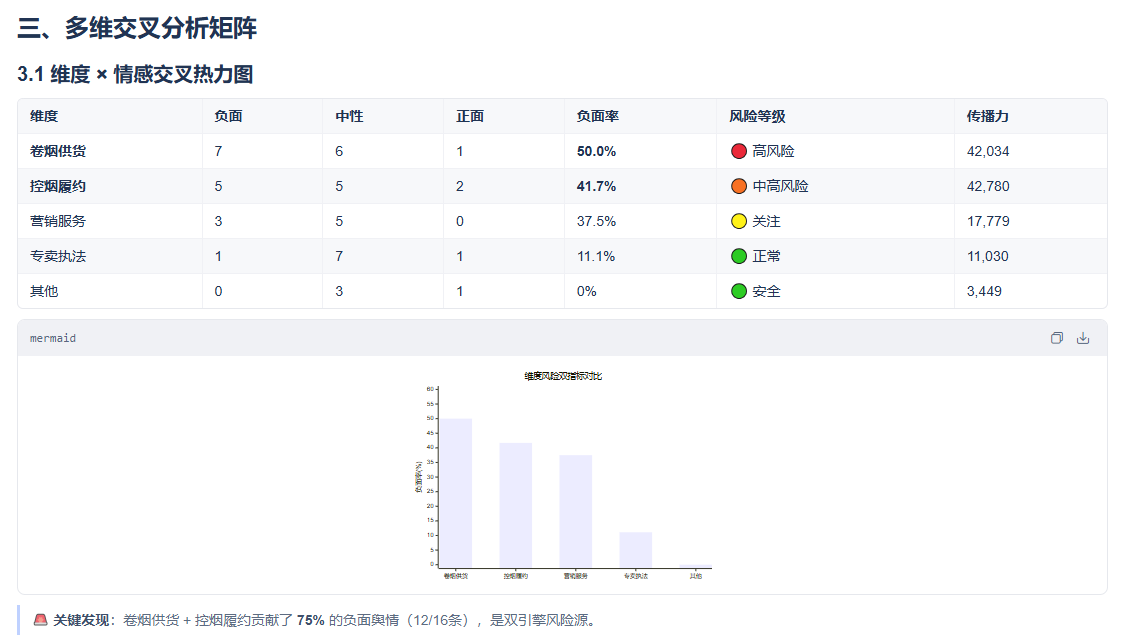
Task: Select the 控烟履约 row label
Action: (x=58, y=186)
